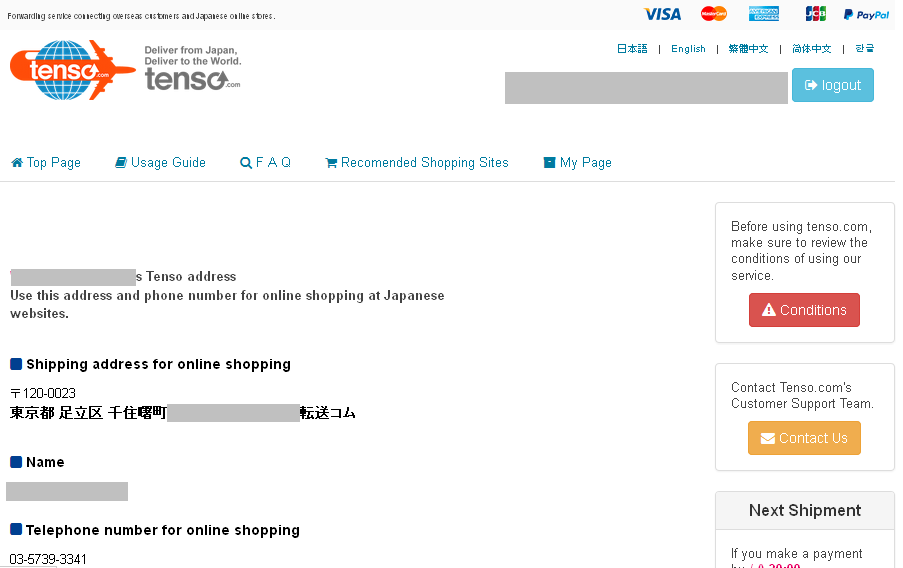The height and width of the screenshot is (568, 903).
Task: Click the Visa card icon
Action: tap(662, 14)
